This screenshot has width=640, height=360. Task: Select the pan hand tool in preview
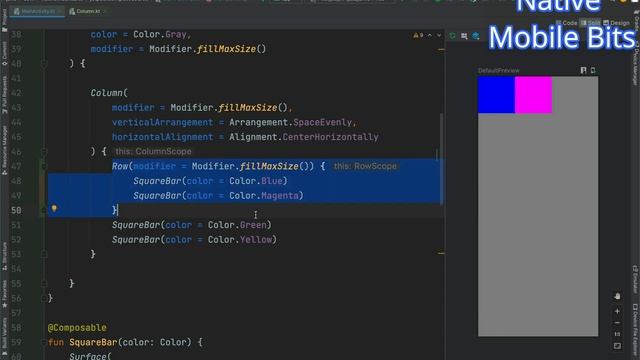pyautogui.click(x=617, y=296)
